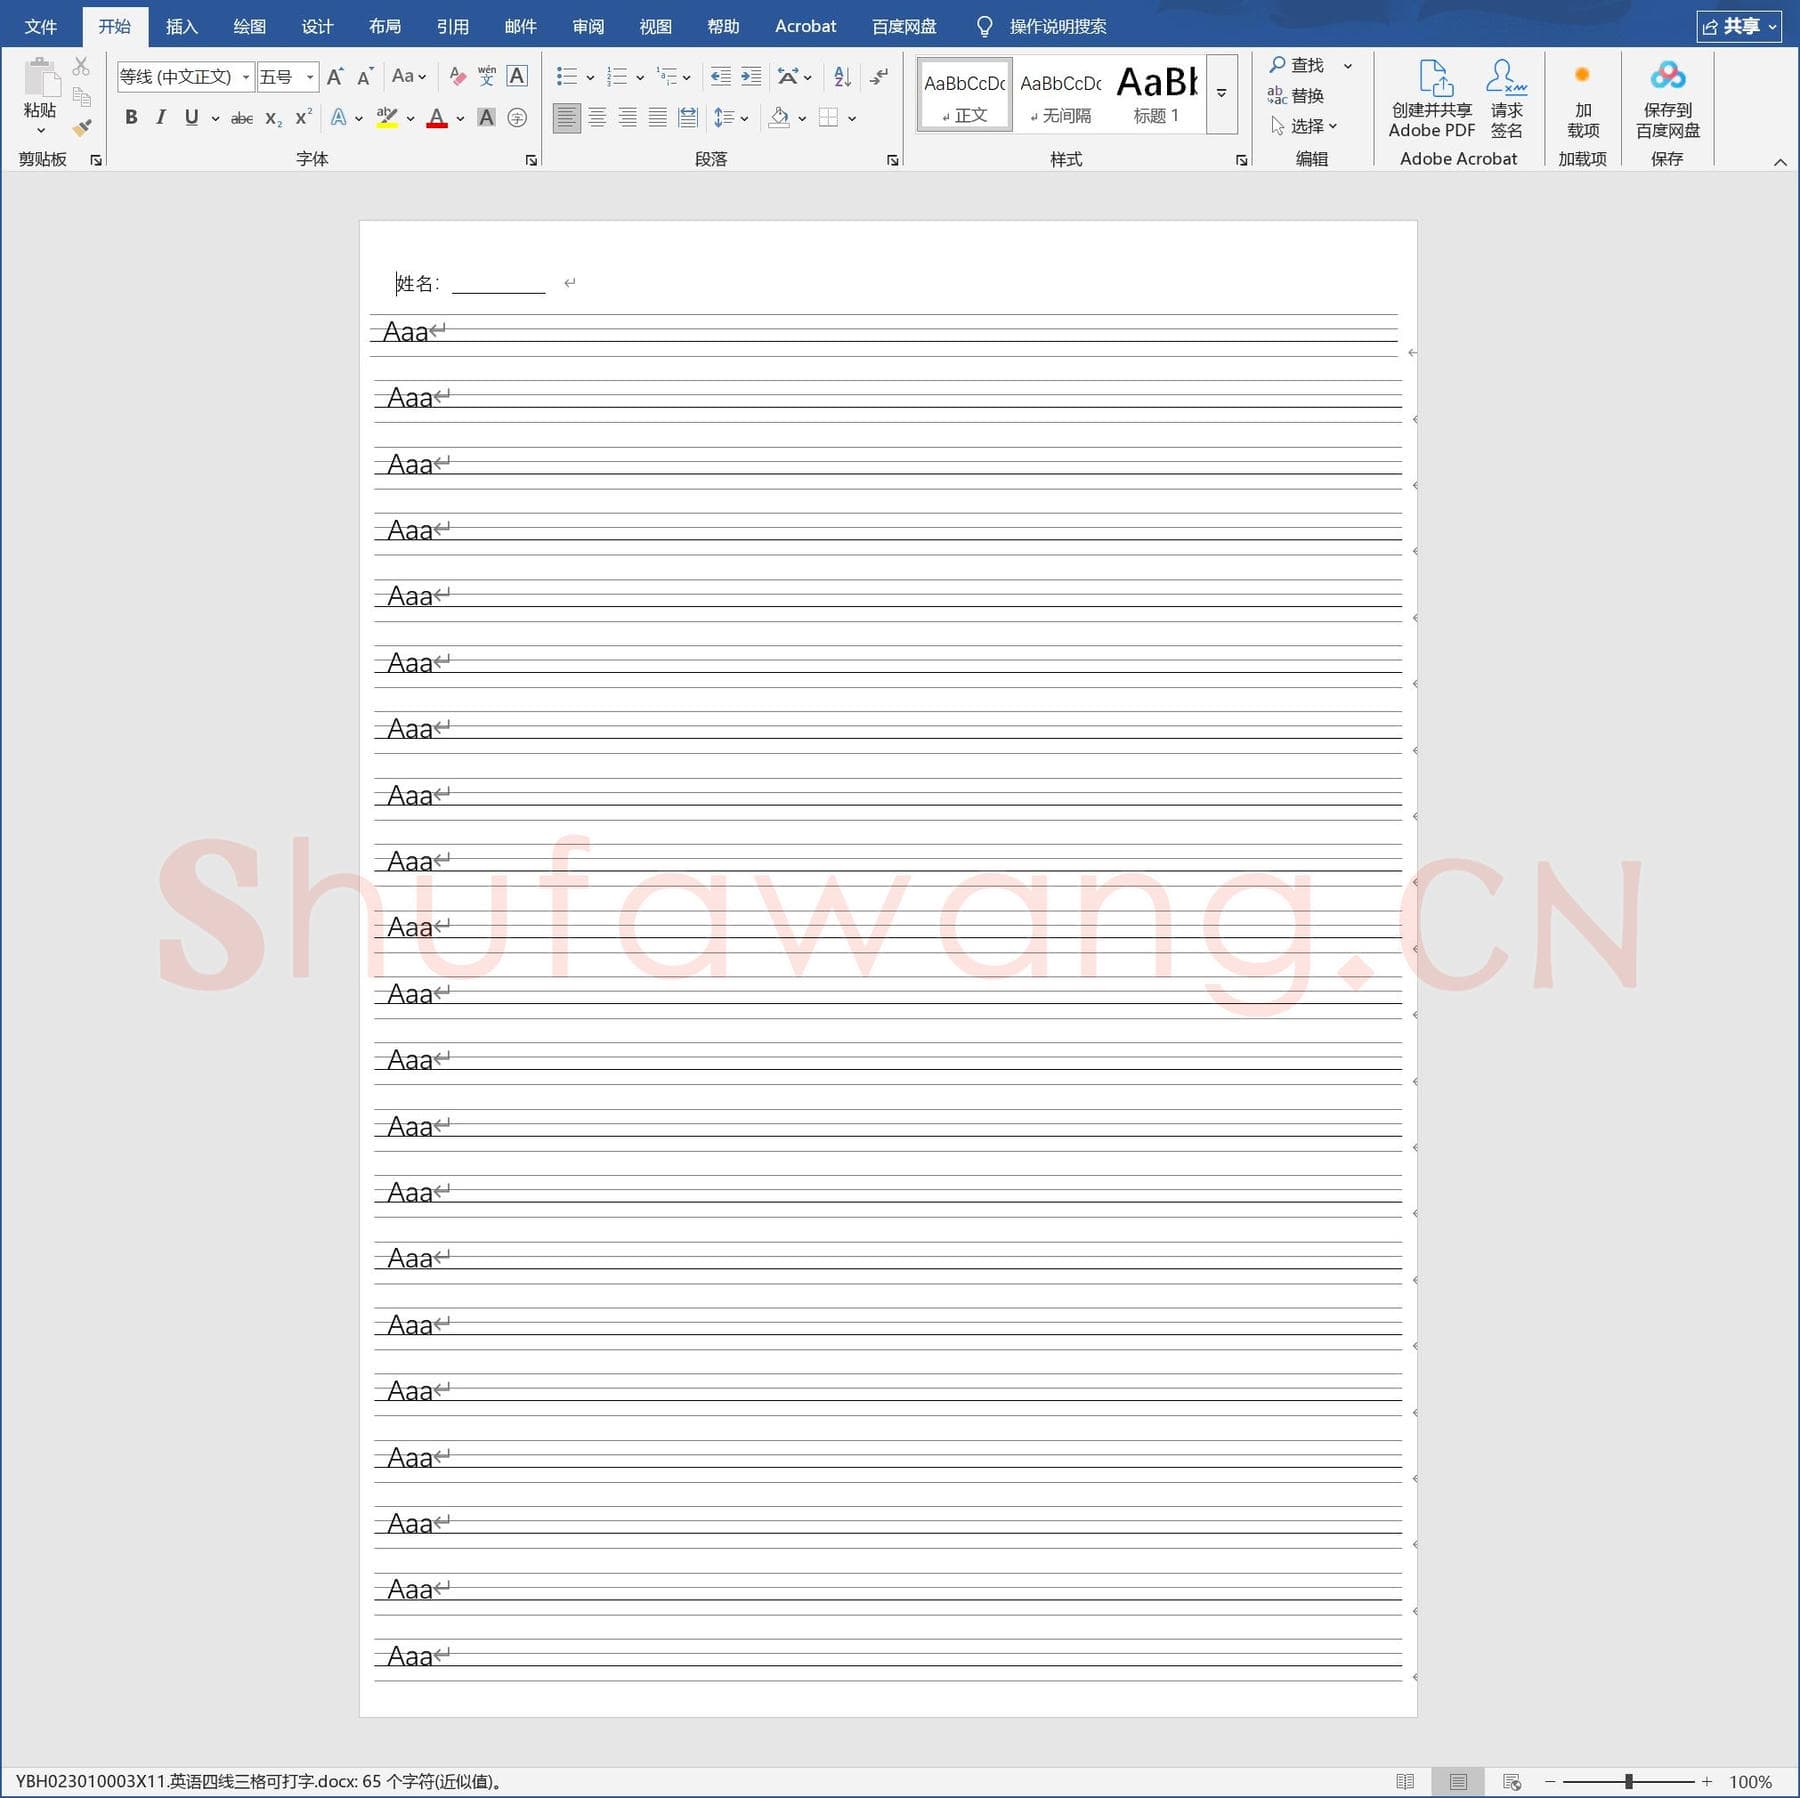Select the 标题 1 style
The height and width of the screenshot is (1798, 1800).
1156,96
